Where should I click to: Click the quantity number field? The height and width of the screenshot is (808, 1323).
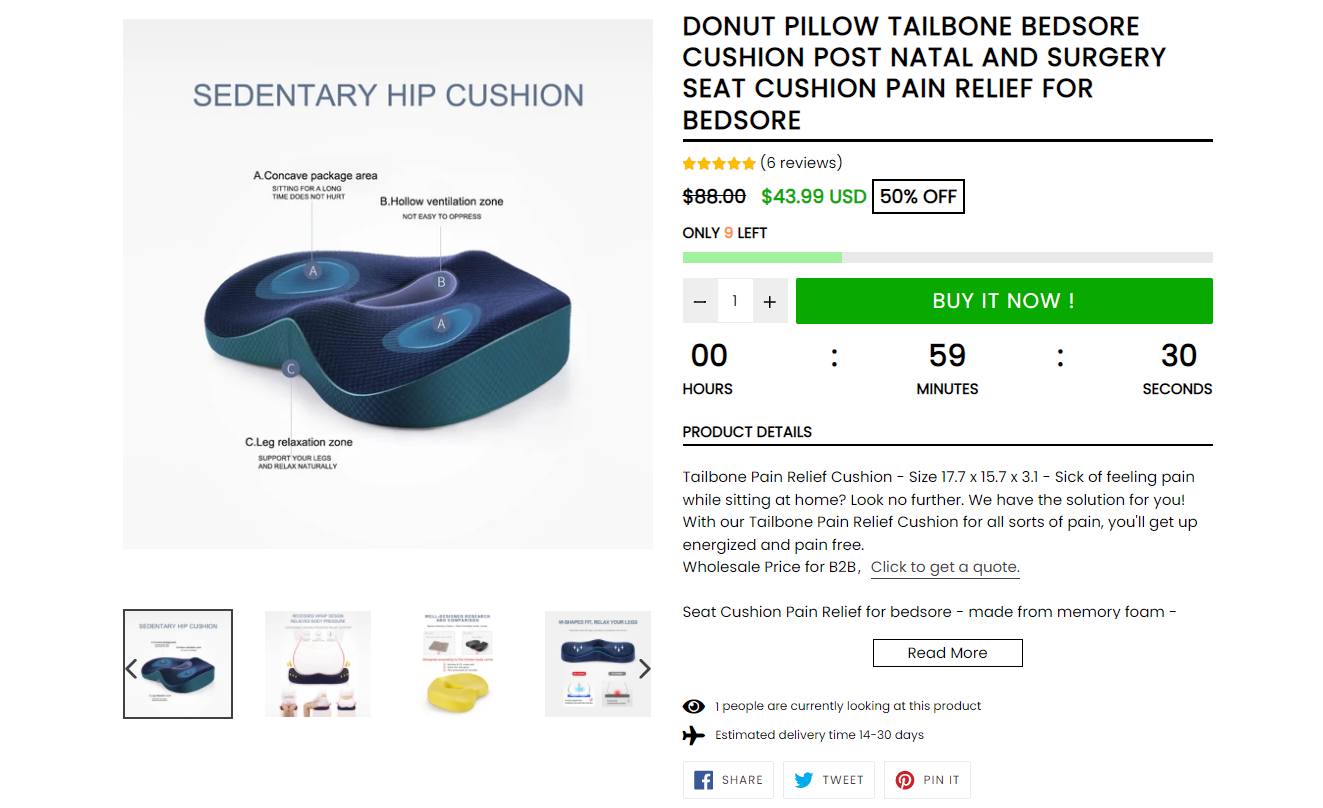point(735,301)
